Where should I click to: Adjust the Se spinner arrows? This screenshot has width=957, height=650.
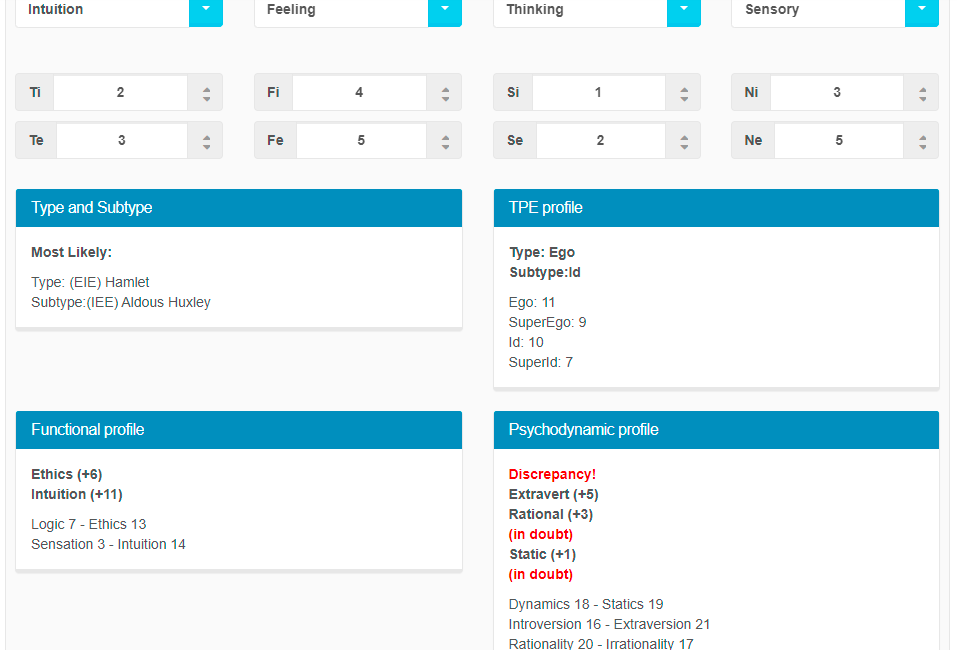(x=684, y=142)
